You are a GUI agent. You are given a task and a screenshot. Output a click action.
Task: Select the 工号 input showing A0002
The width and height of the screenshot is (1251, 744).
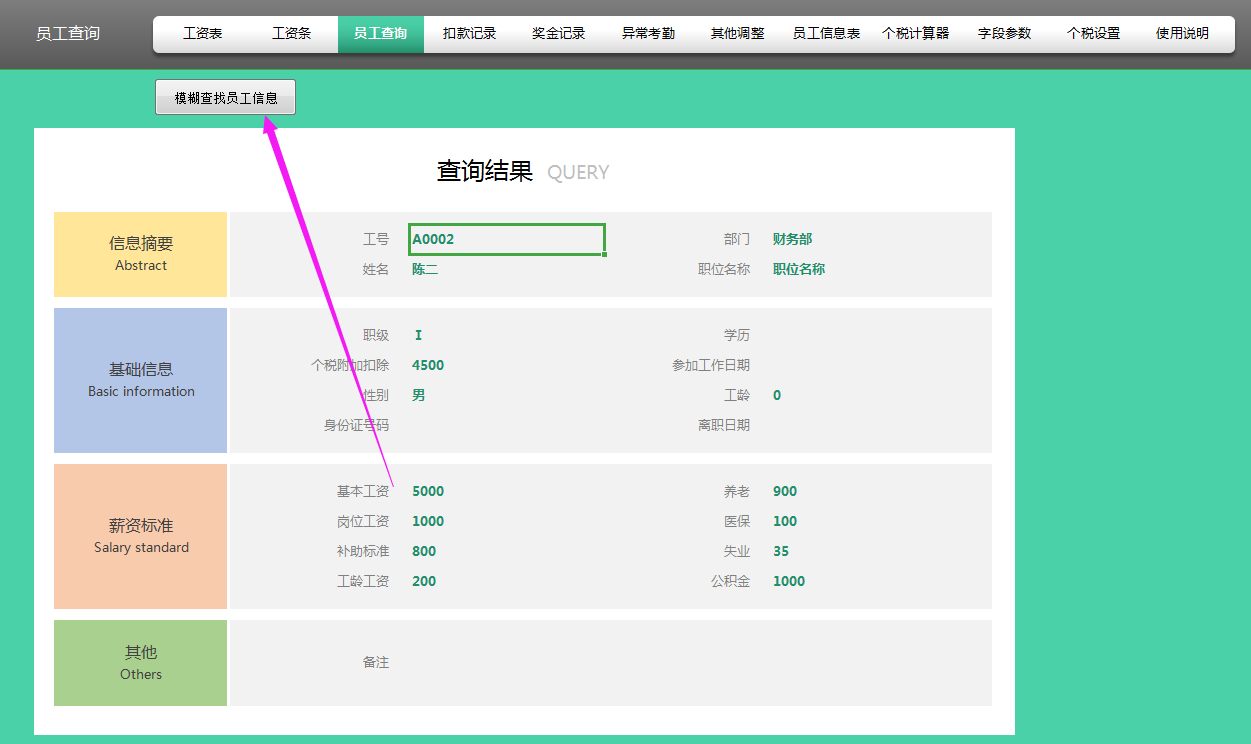pos(506,238)
